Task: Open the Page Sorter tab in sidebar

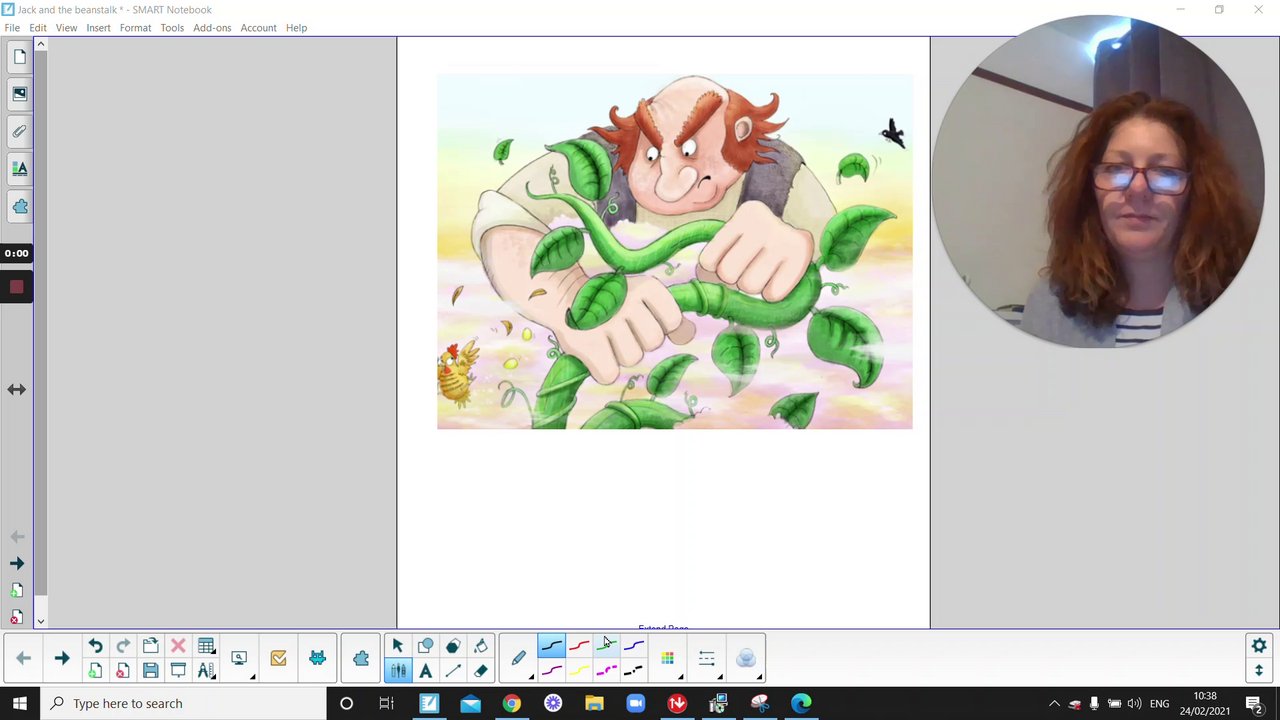Action: (x=19, y=57)
